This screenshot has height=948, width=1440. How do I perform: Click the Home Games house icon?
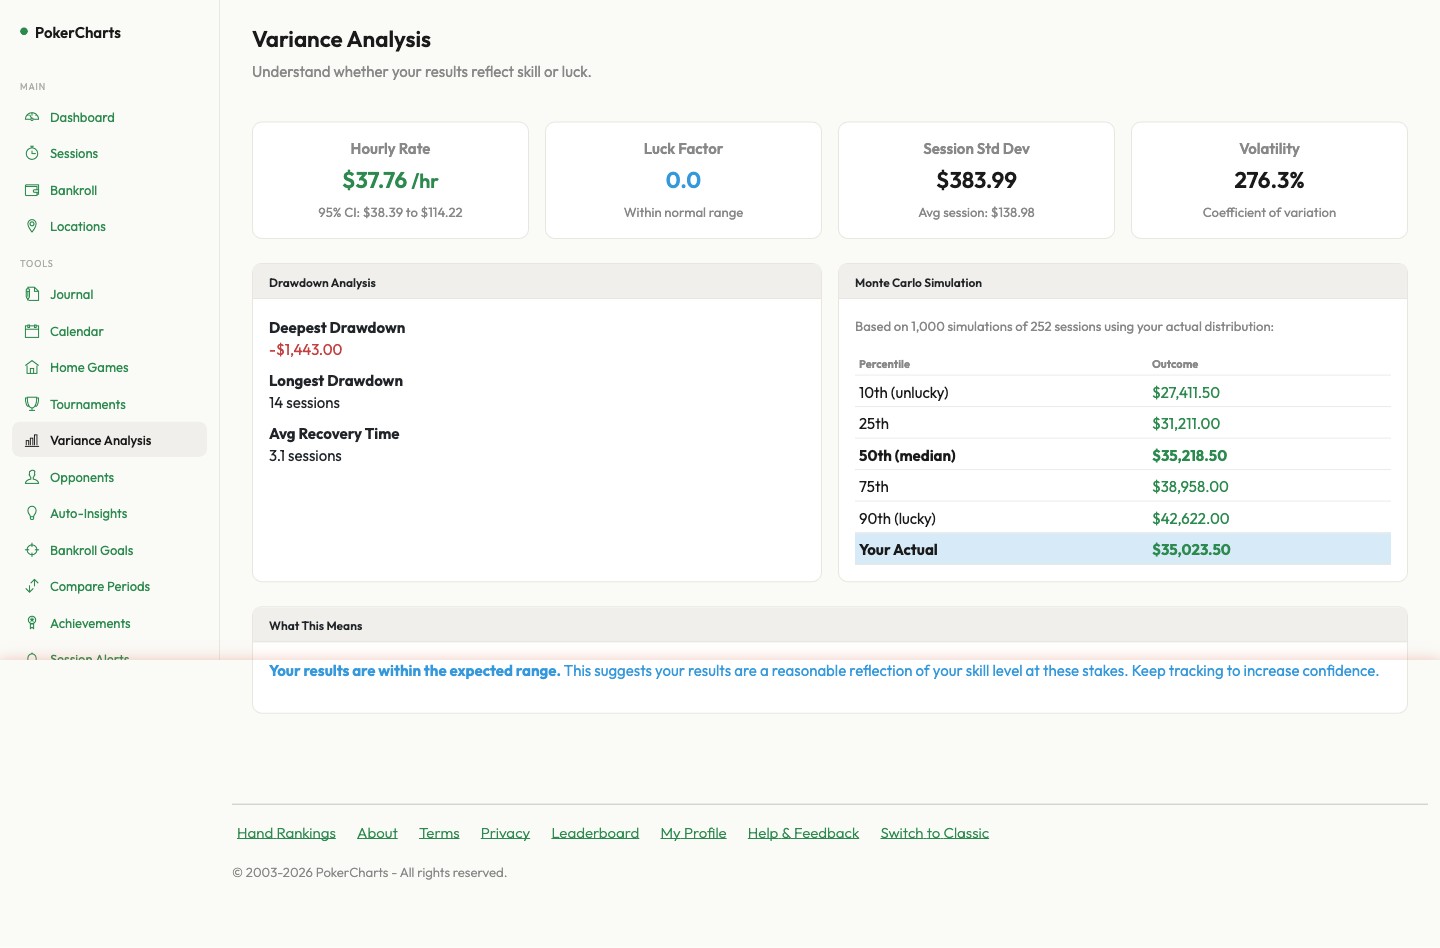(32, 367)
